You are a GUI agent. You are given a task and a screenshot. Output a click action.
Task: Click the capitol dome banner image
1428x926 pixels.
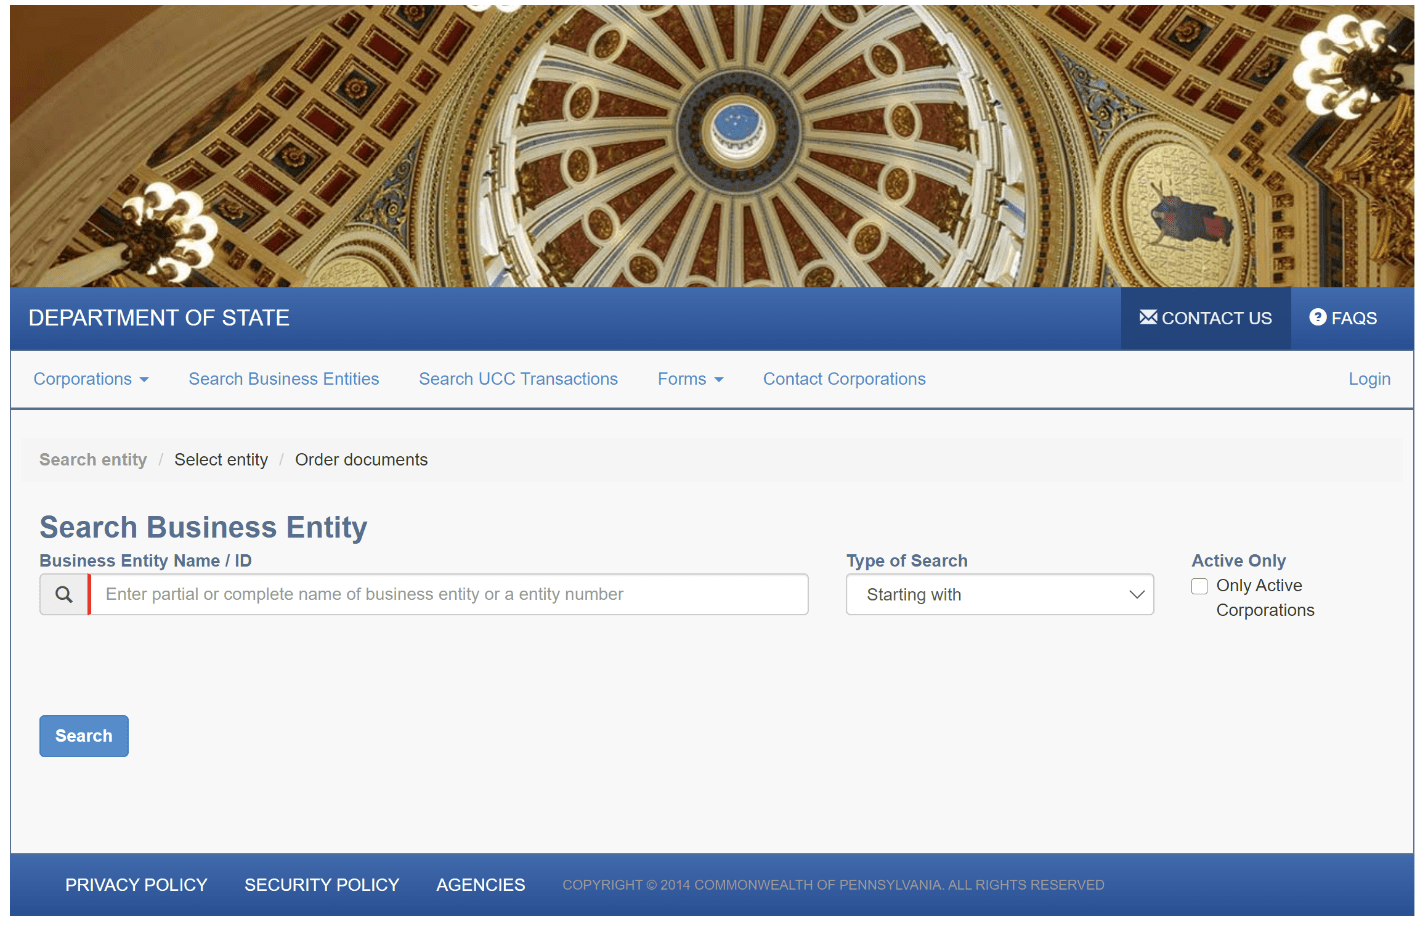coord(712,146)
